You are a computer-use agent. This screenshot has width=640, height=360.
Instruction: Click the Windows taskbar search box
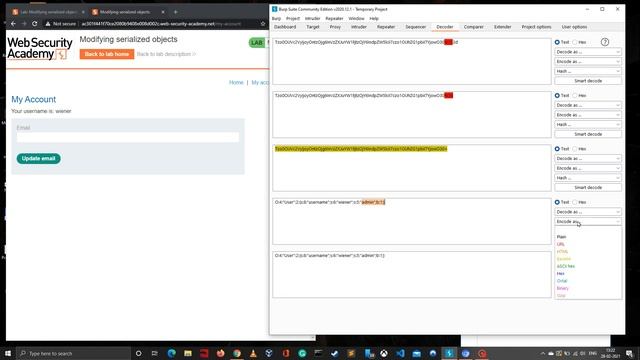pyautogui.click(x=73, y=353)
